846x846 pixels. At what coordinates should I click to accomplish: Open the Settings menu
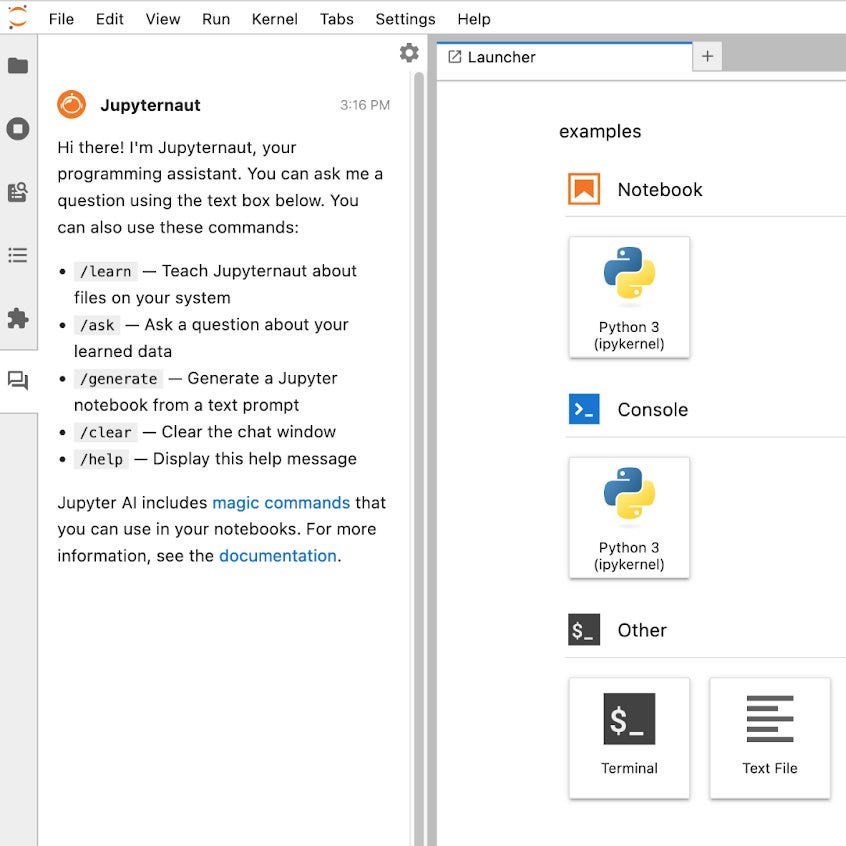[x=405, y=19]
